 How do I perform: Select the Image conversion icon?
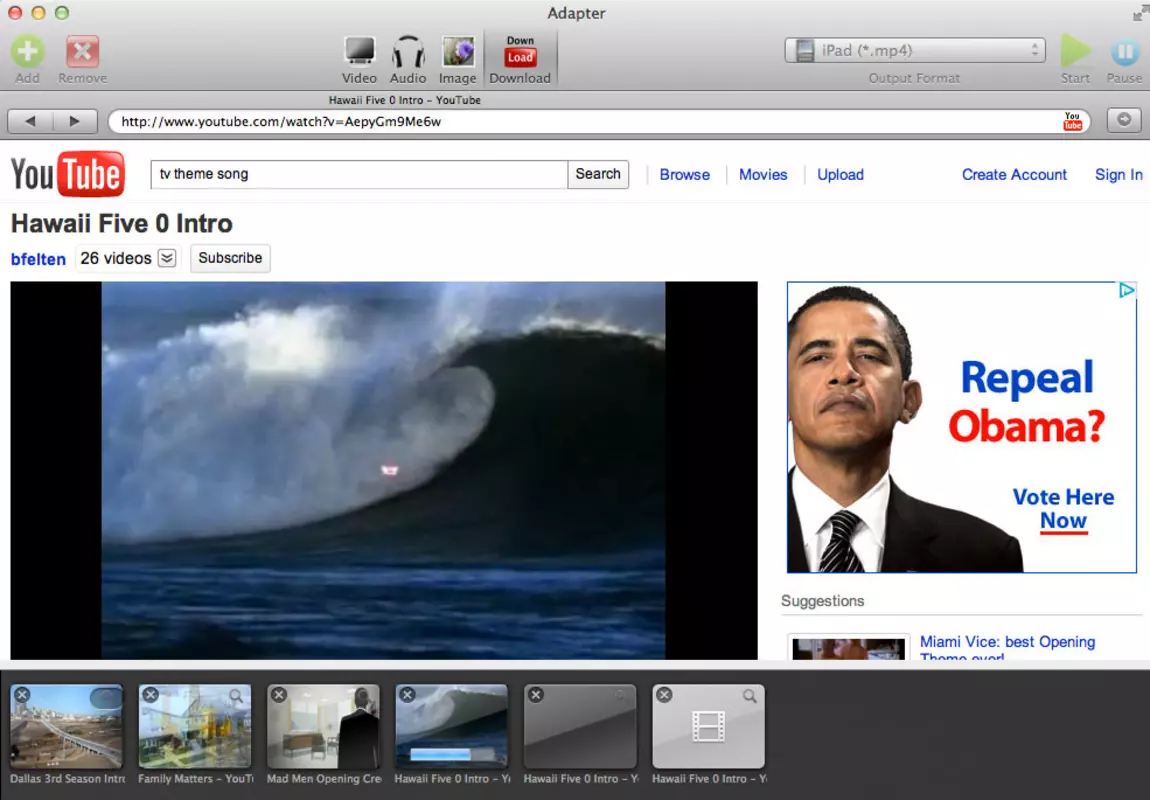coord(458,51)
